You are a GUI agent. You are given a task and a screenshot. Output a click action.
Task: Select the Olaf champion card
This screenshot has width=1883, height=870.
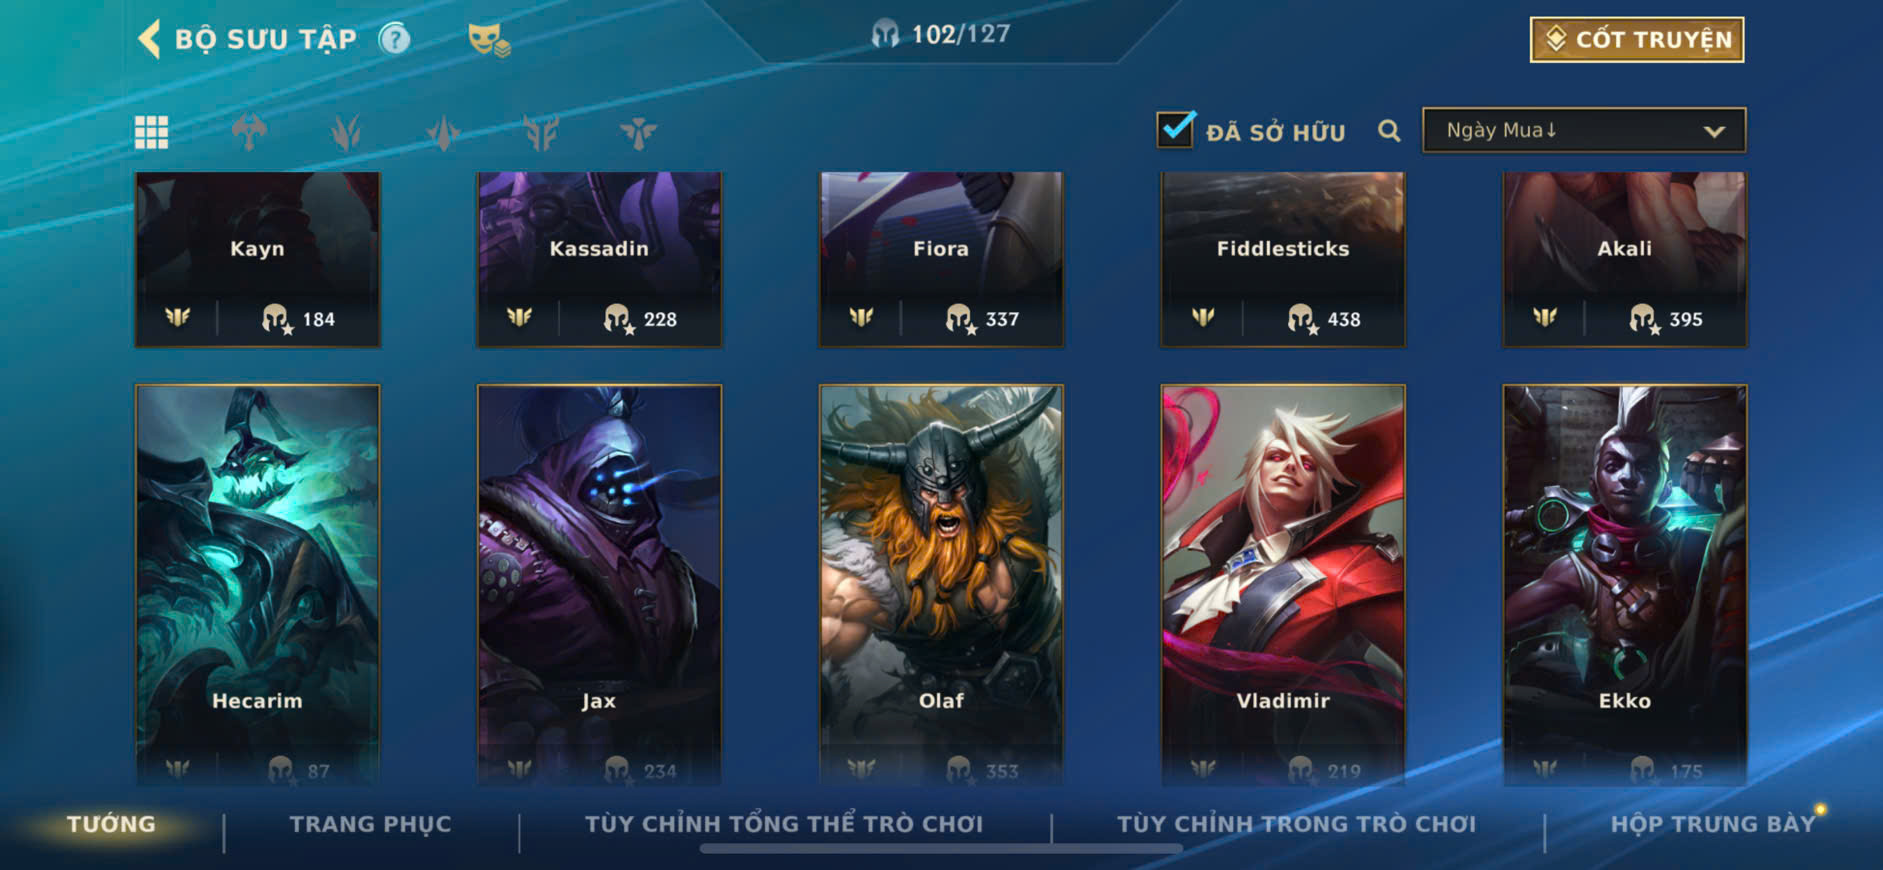click(941, 585)
